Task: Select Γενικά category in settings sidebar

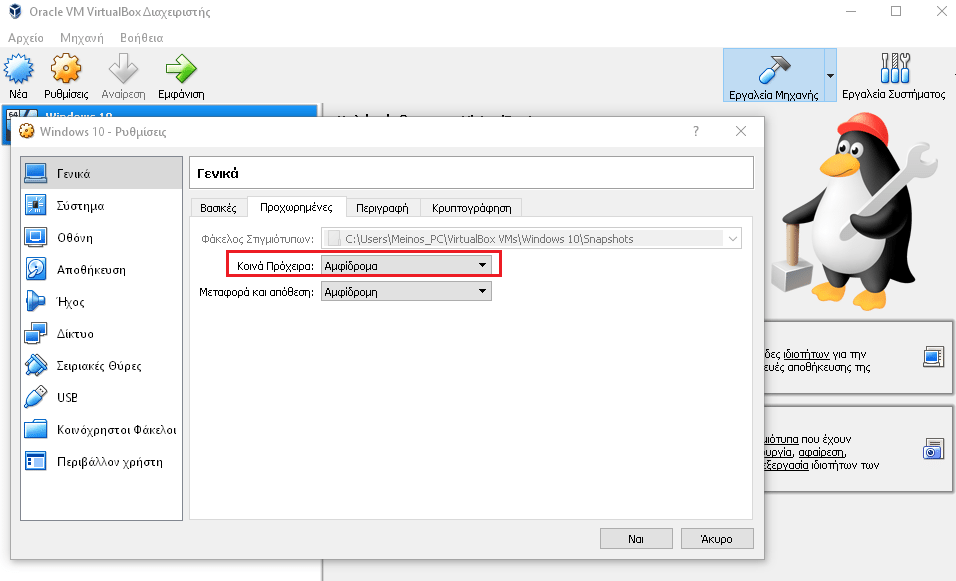Action: pos(101,173)
